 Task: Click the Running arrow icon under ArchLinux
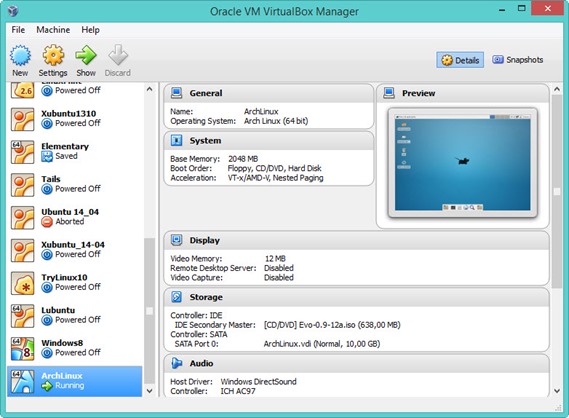[47, 385]
